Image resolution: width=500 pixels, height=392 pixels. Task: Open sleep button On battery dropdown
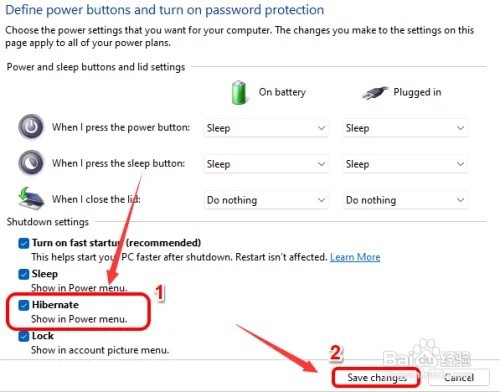coord(266,164)
